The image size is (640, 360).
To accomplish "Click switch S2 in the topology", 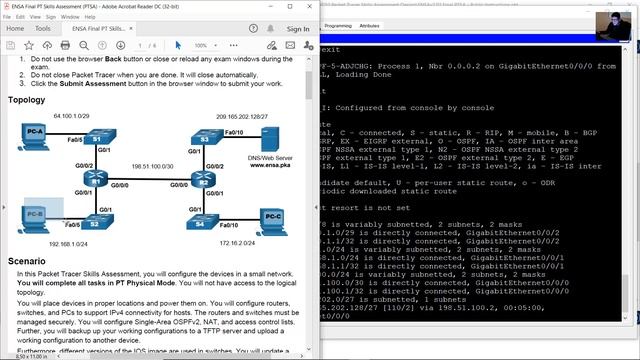I will 98,222.
